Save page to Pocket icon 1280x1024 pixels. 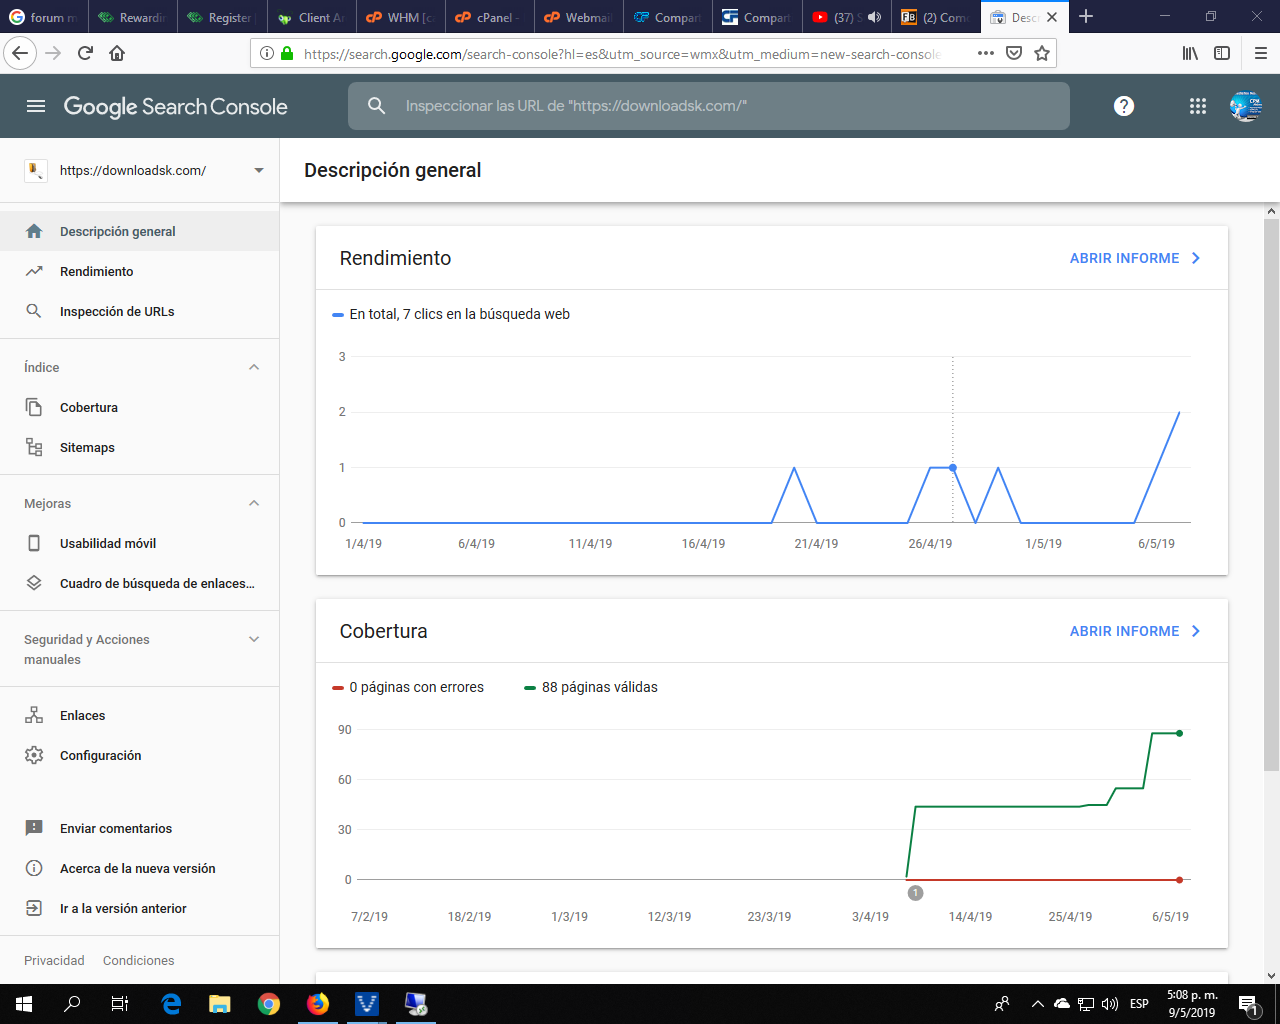(1014, 53)
